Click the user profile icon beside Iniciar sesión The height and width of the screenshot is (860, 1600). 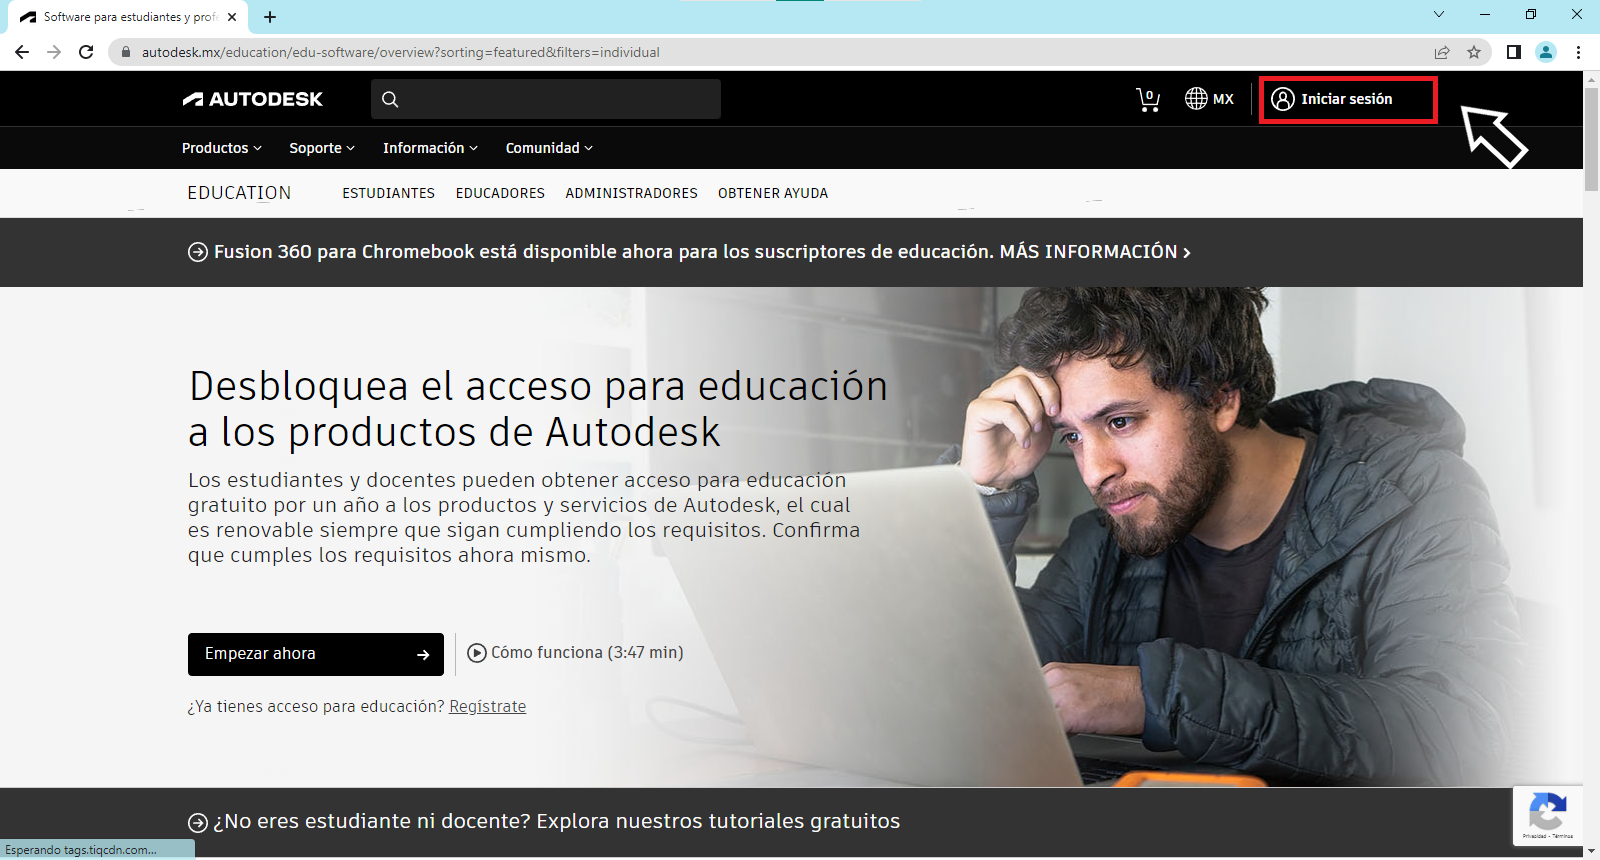tap(1283, 99)
